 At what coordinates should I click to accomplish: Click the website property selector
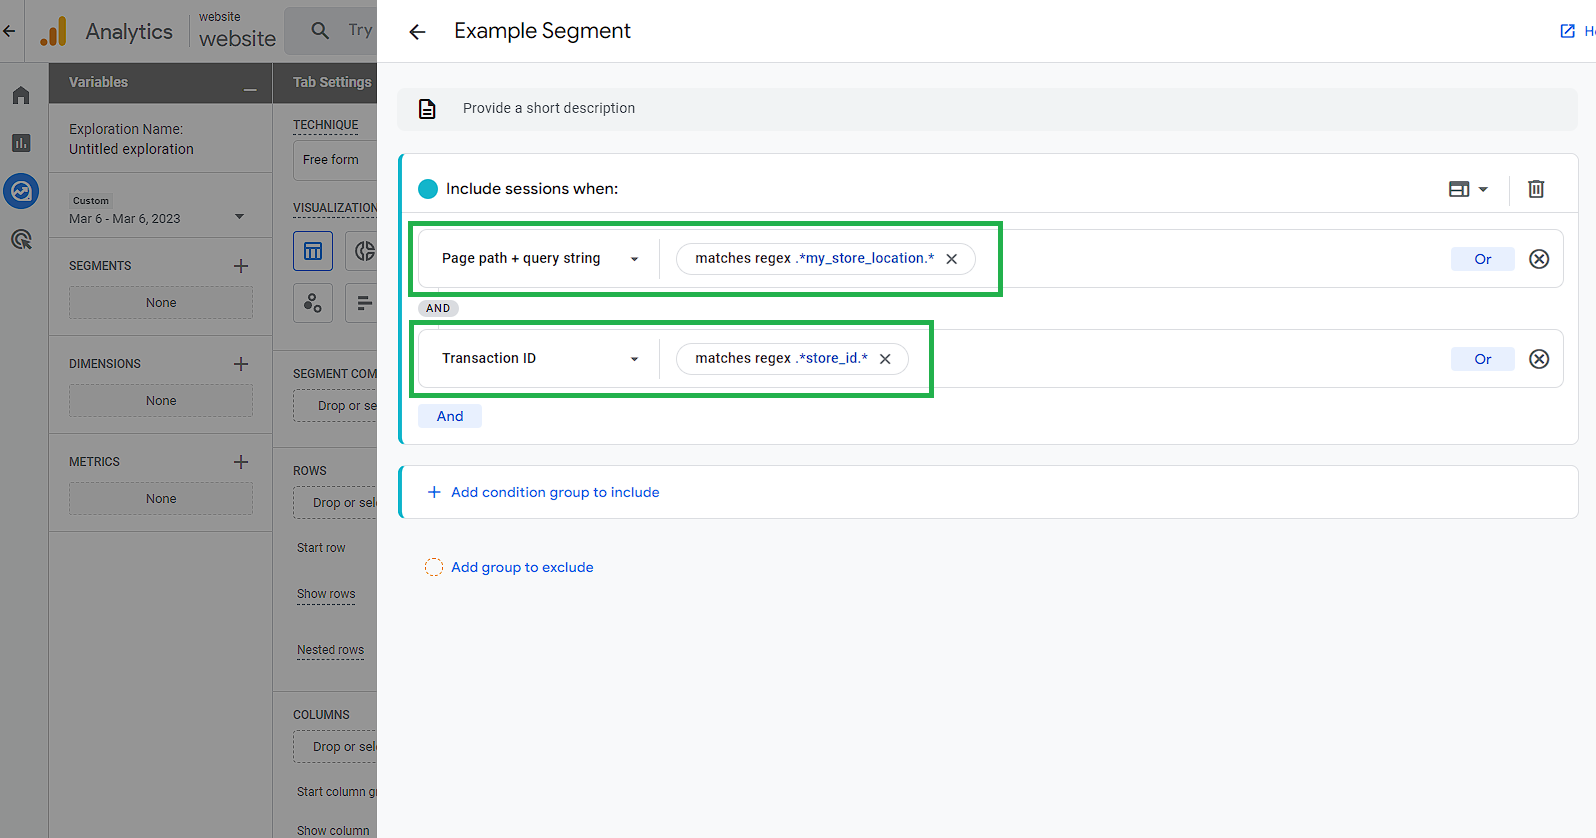(x=237, y=31)
